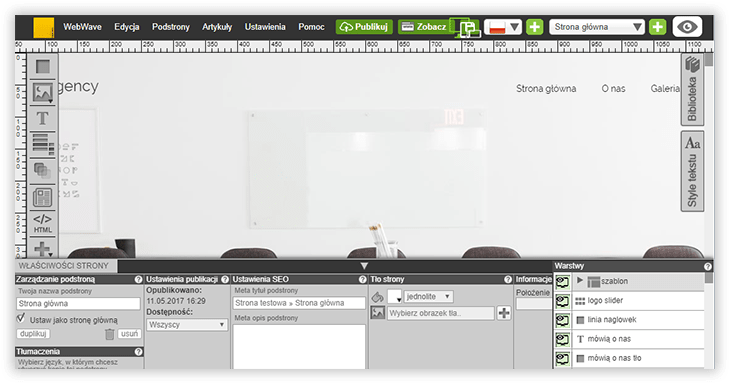Screen dimensions: 730x384
Task: Choose the HTML embed tool
Action: pyautogui.click(x=42, y=223)
